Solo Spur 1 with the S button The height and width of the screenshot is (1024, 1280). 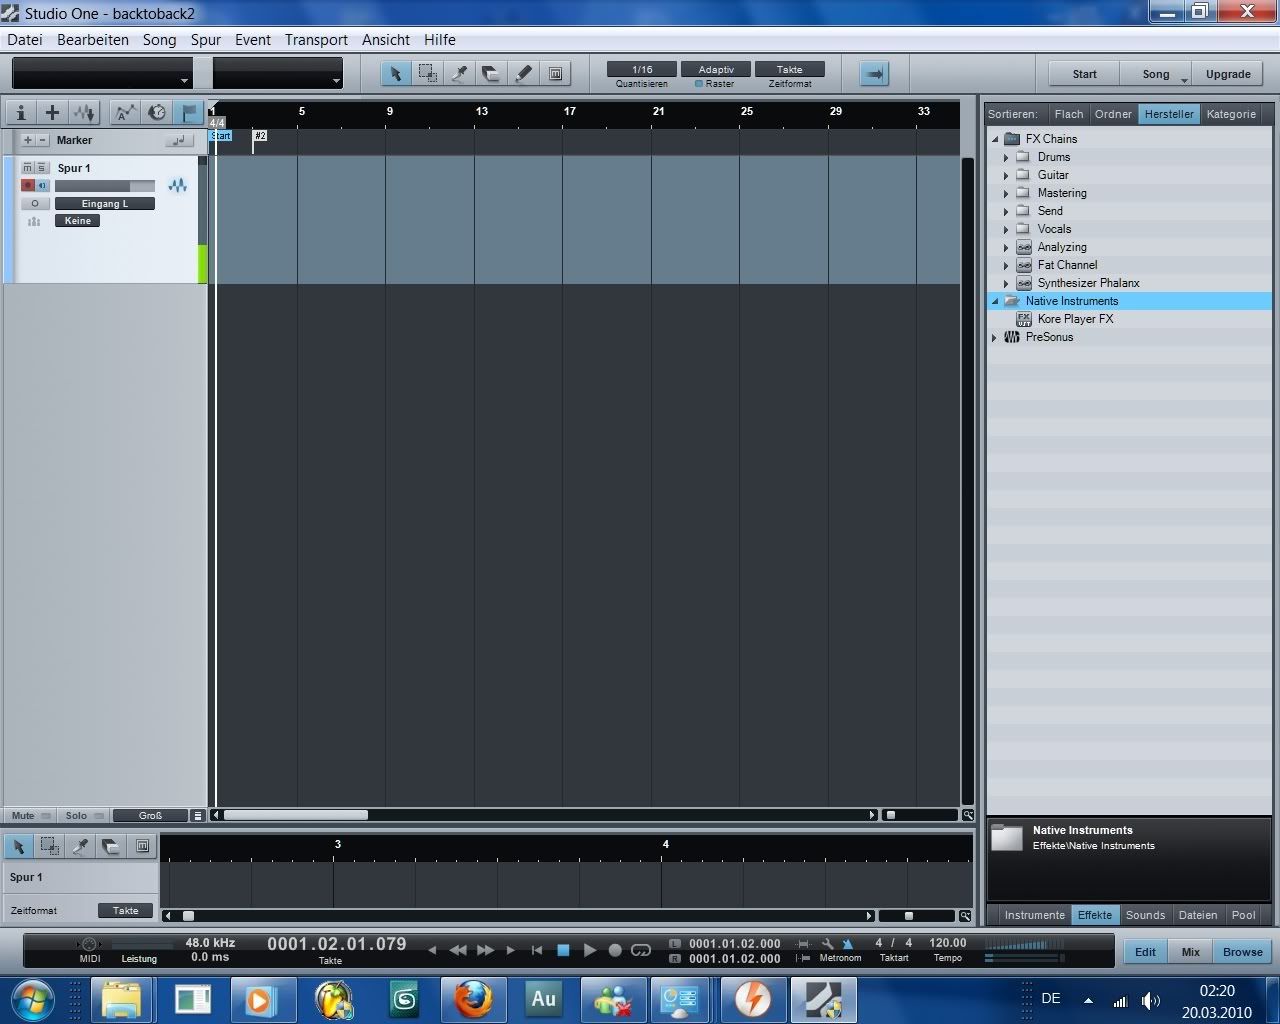[41, 168]
